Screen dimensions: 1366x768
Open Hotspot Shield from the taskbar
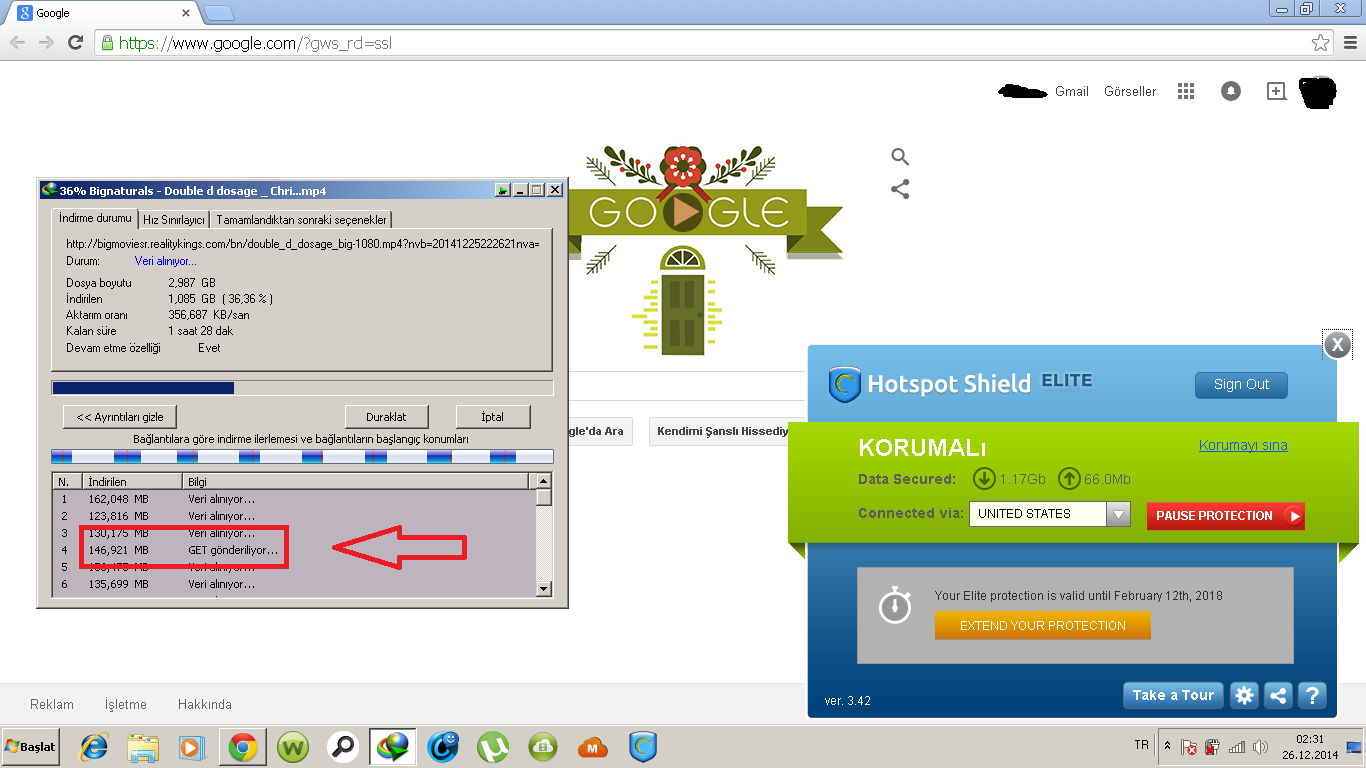[643, 747]
